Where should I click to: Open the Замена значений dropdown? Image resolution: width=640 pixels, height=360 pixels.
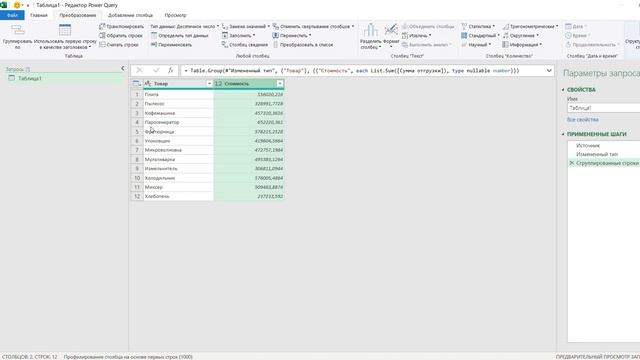[246, 26]
